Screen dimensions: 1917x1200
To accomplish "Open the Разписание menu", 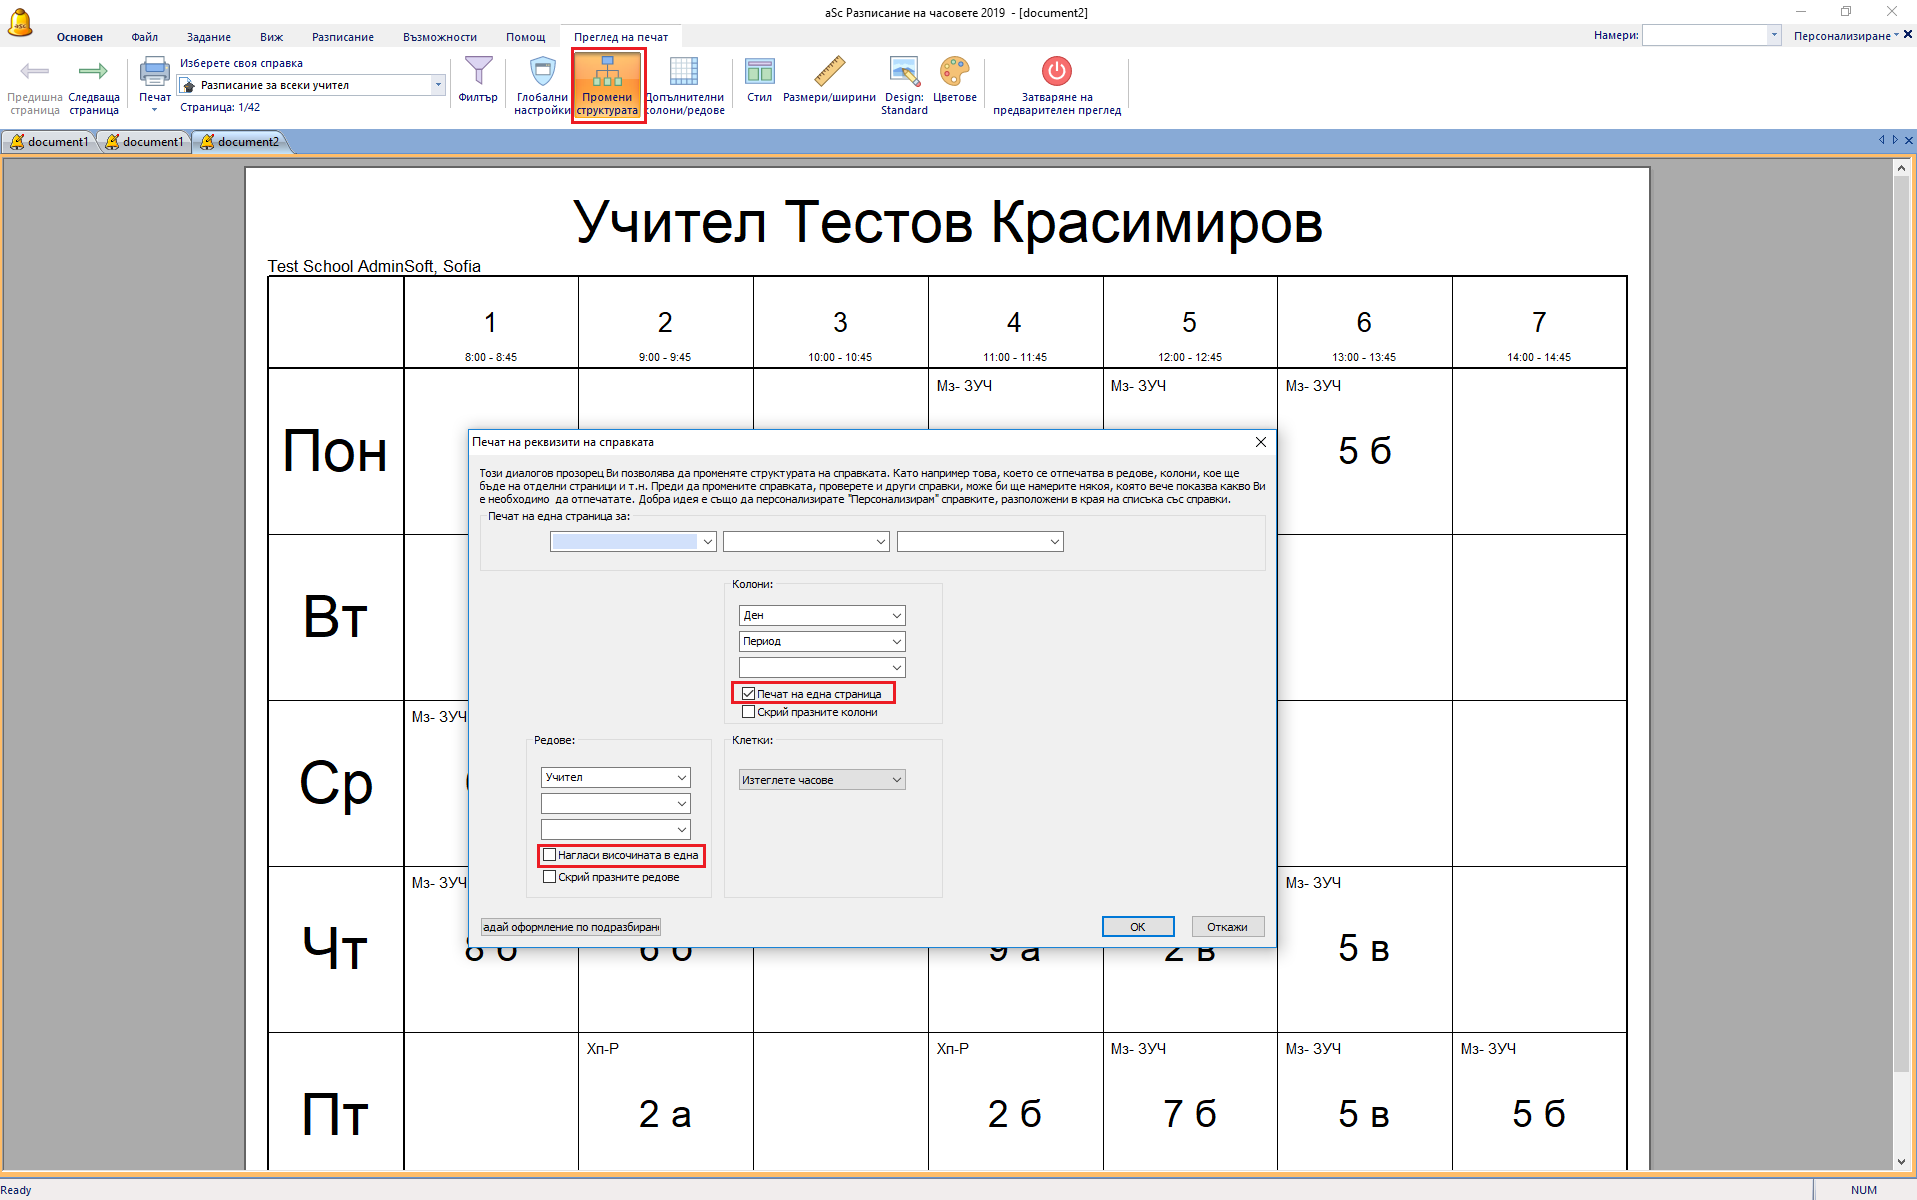I will pyautogui.click(x=342, y=37).
